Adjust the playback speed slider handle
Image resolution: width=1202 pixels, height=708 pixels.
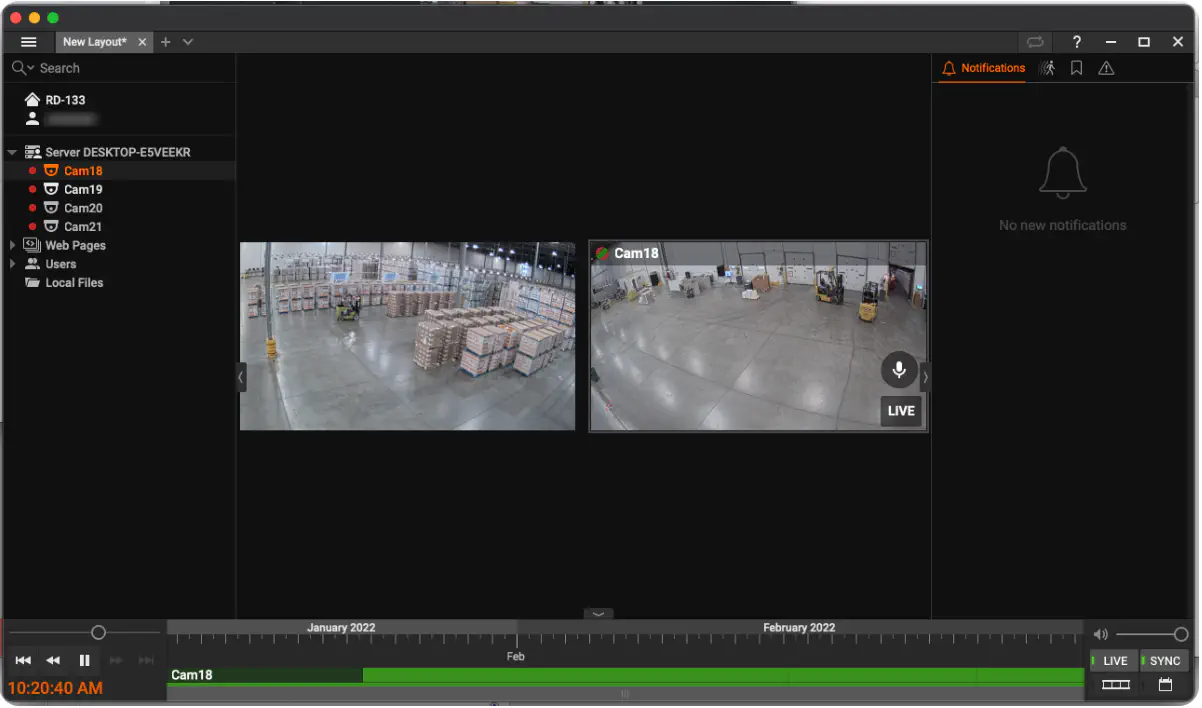pos(98,632)
